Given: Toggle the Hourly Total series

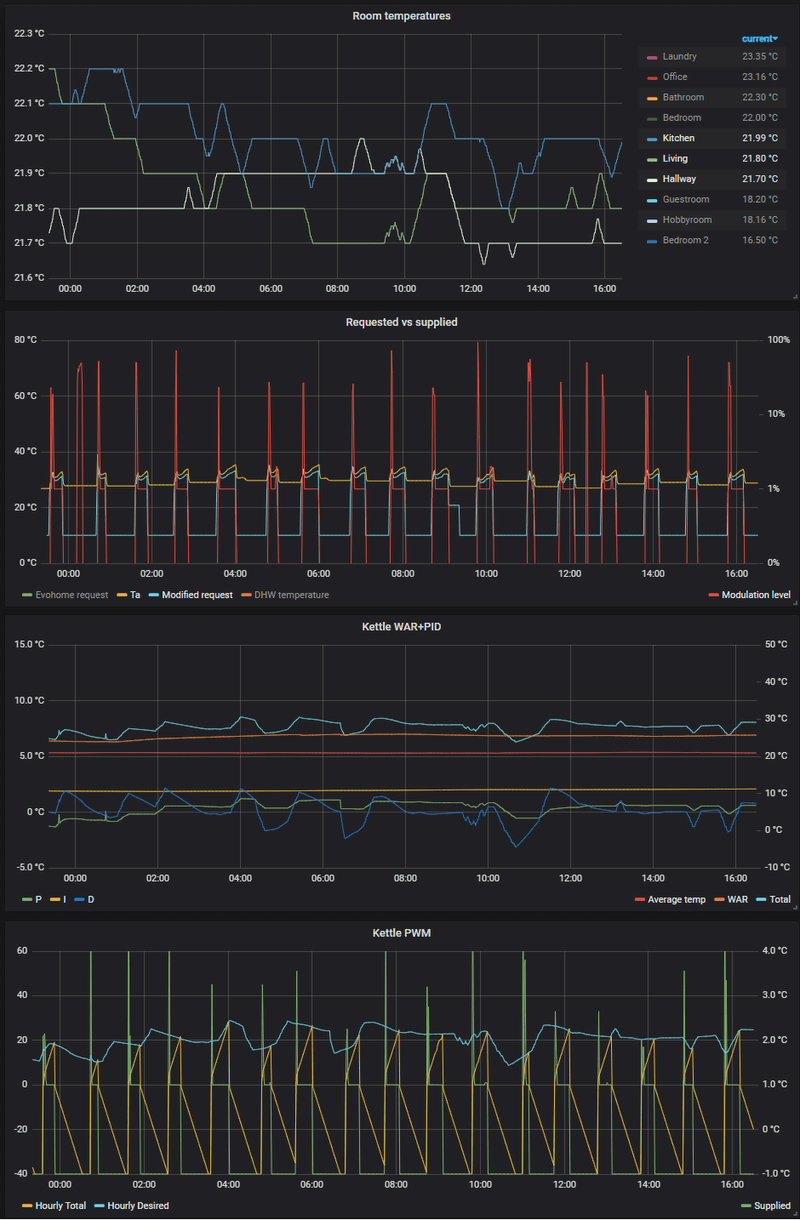Looking at the screenshot, I should click(61, 1205).
